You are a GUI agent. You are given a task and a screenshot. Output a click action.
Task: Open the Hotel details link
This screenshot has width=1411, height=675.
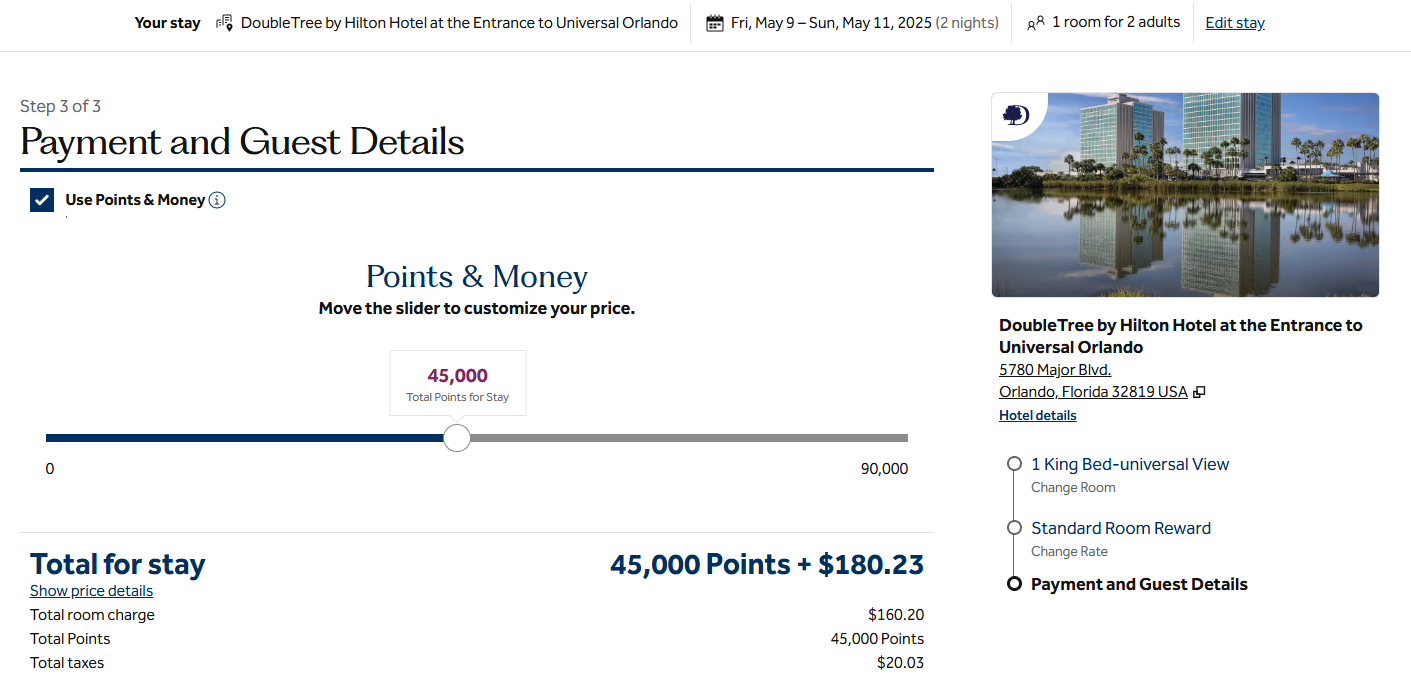tap(1037, 415)
